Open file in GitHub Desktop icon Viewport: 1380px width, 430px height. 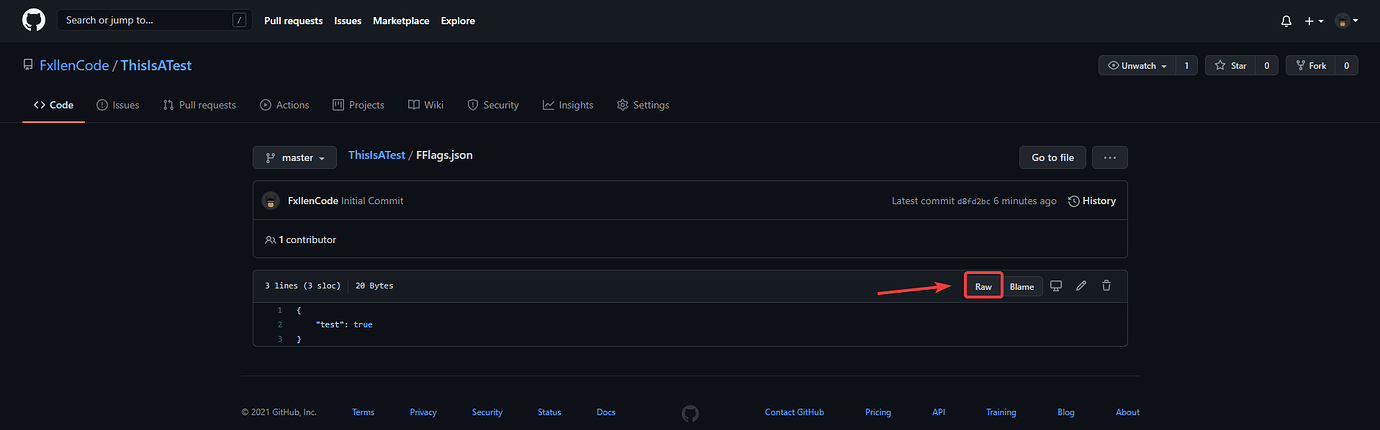[x=1056, y=286]
